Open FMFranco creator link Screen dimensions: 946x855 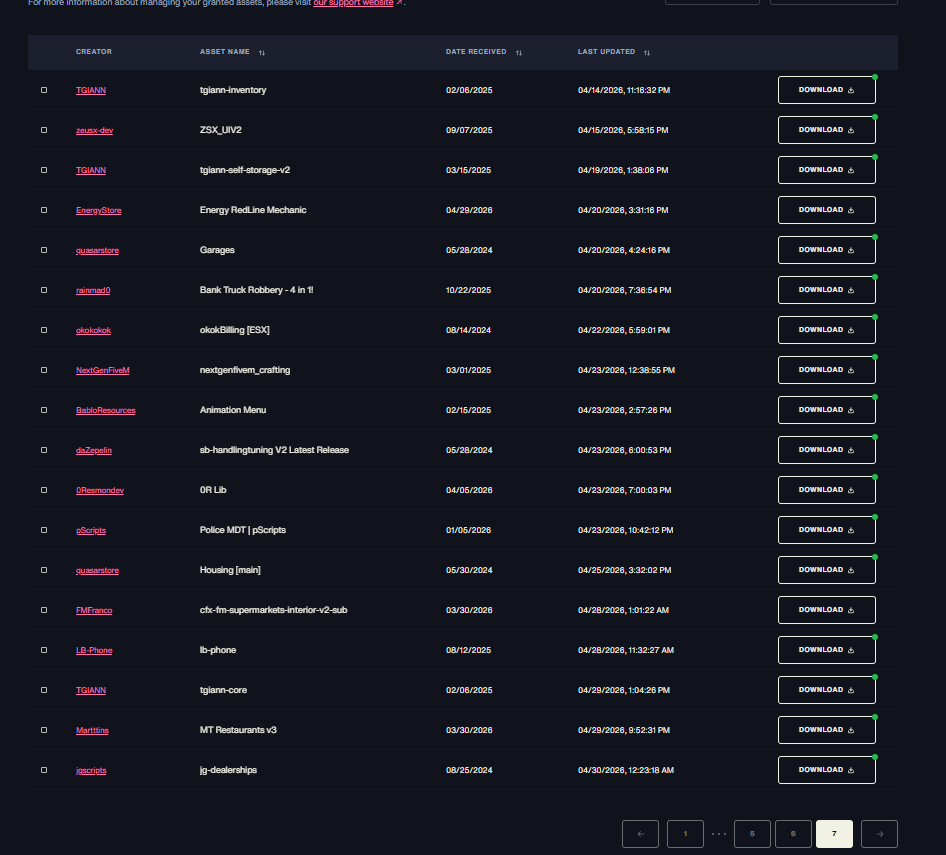point(94,610)
